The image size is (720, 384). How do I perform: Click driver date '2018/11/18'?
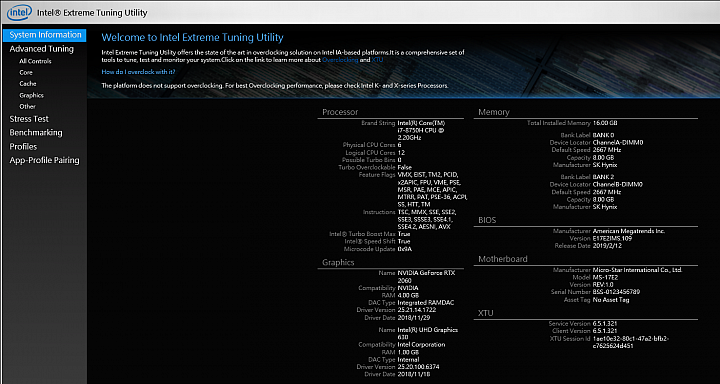[x=414, y=374]
